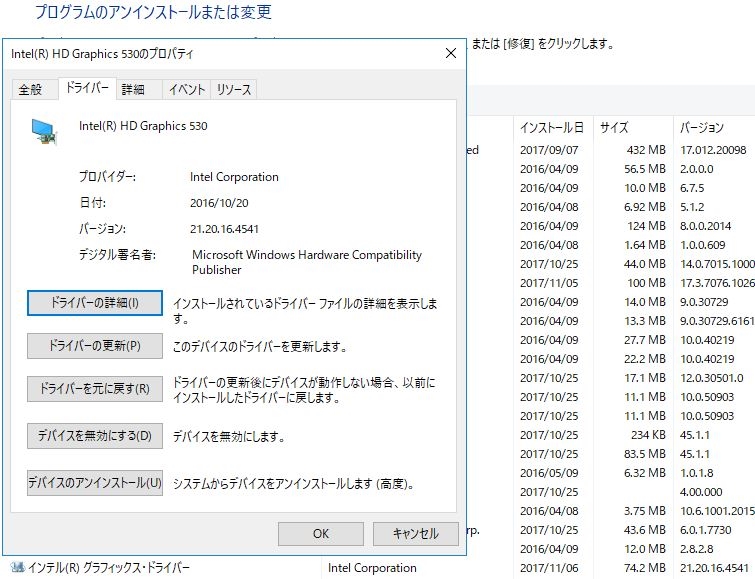Click the Microsoft Windows Hardware Compatibility Publisher signer text

coord(307,262)
